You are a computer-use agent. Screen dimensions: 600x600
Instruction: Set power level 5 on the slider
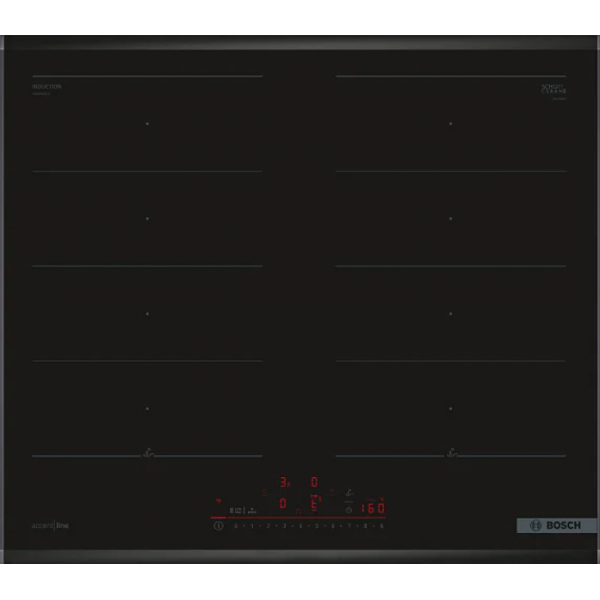316,526
